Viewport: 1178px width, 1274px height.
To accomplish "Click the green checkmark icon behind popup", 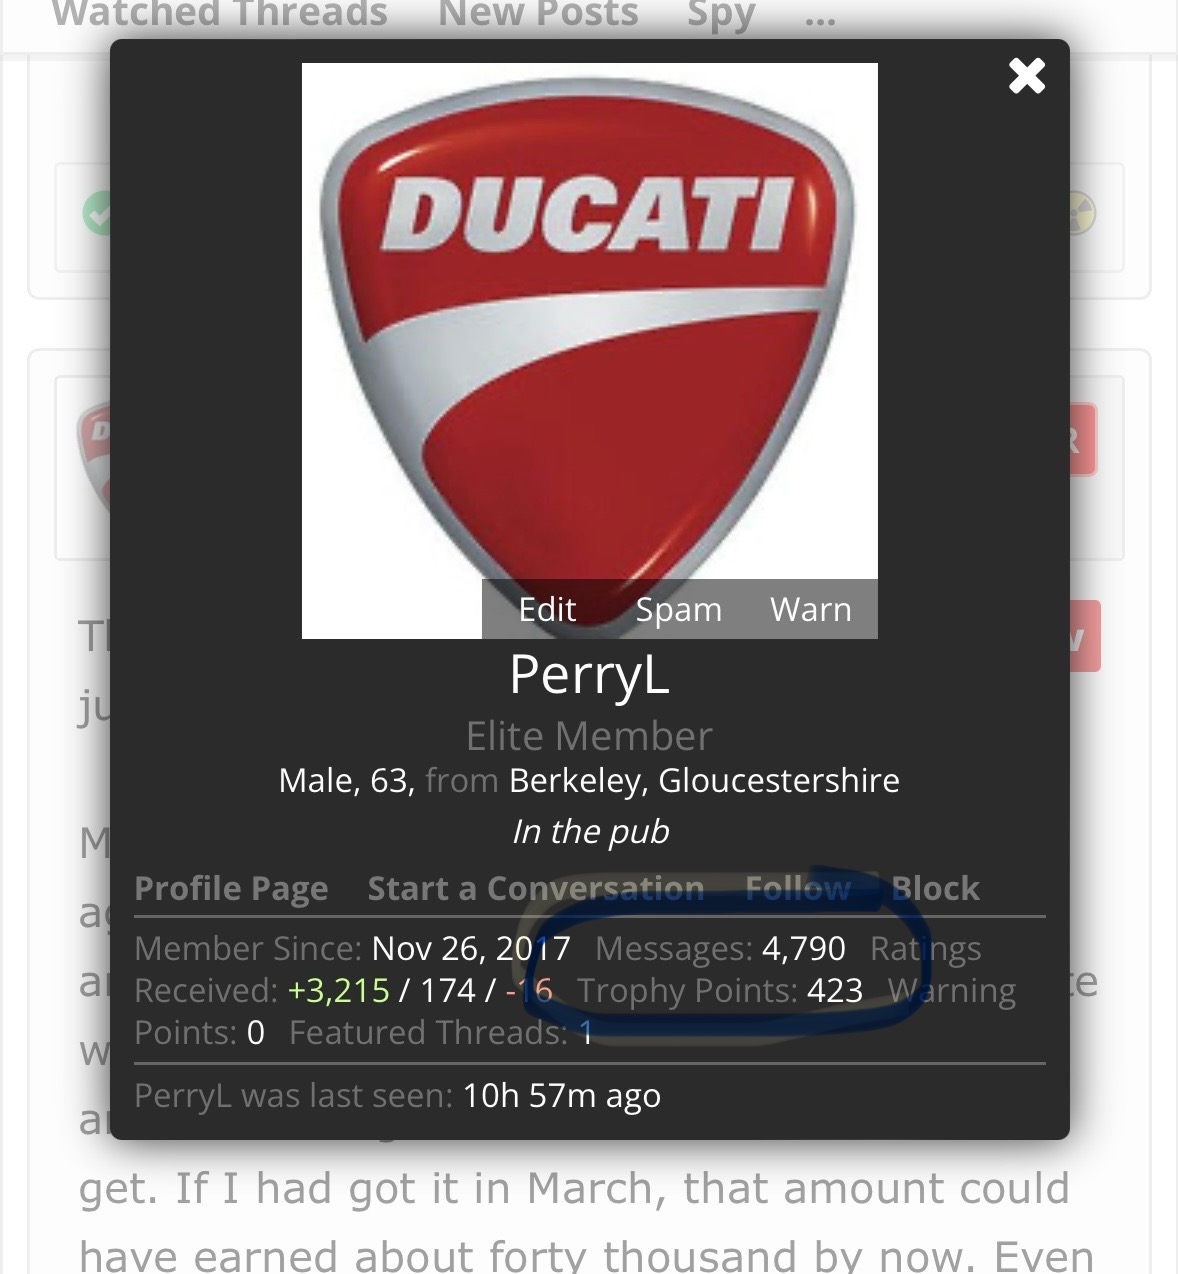I will point(97,214).
